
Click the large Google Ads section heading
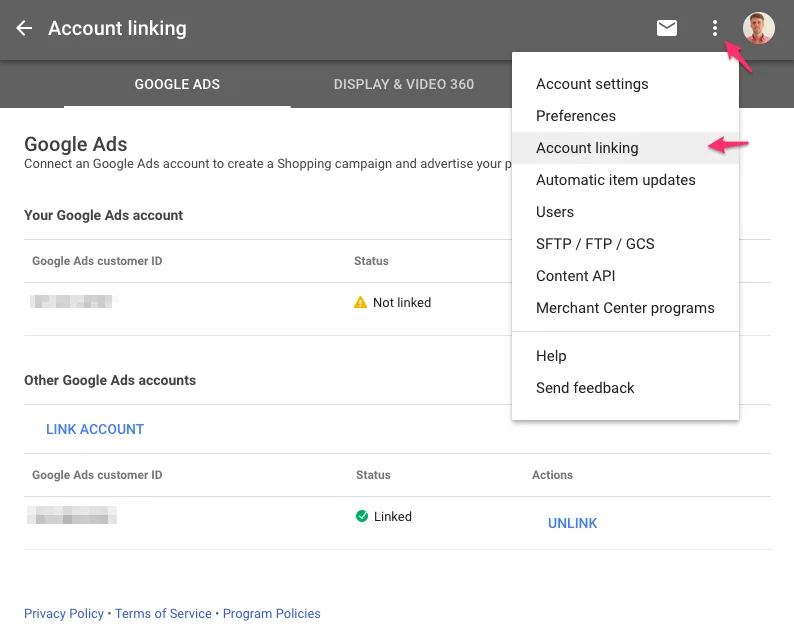pyautogui.click(x=75, y=144)
